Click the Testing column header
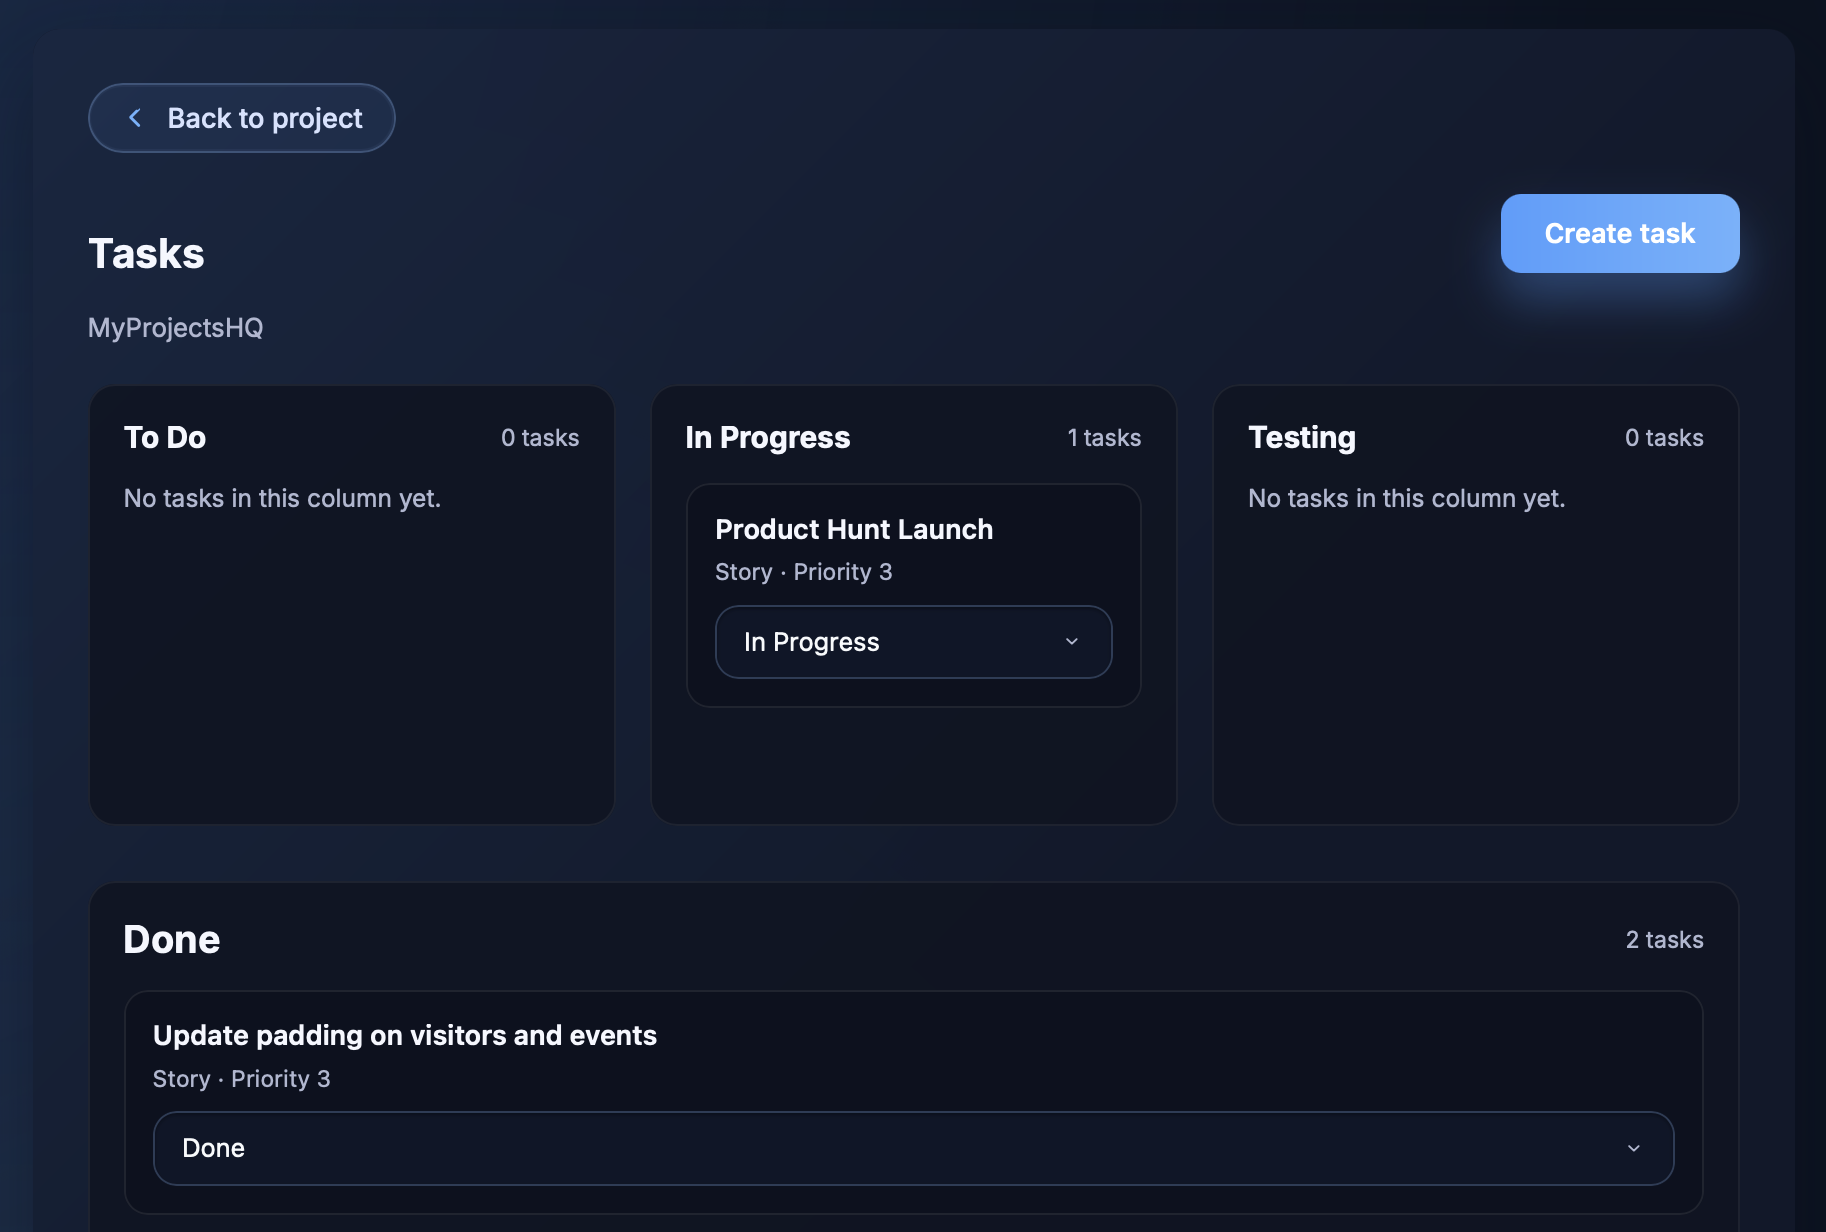The height and width of the screenshot is (1232, 1826). pyautogui.click(x=1301, y=437)
